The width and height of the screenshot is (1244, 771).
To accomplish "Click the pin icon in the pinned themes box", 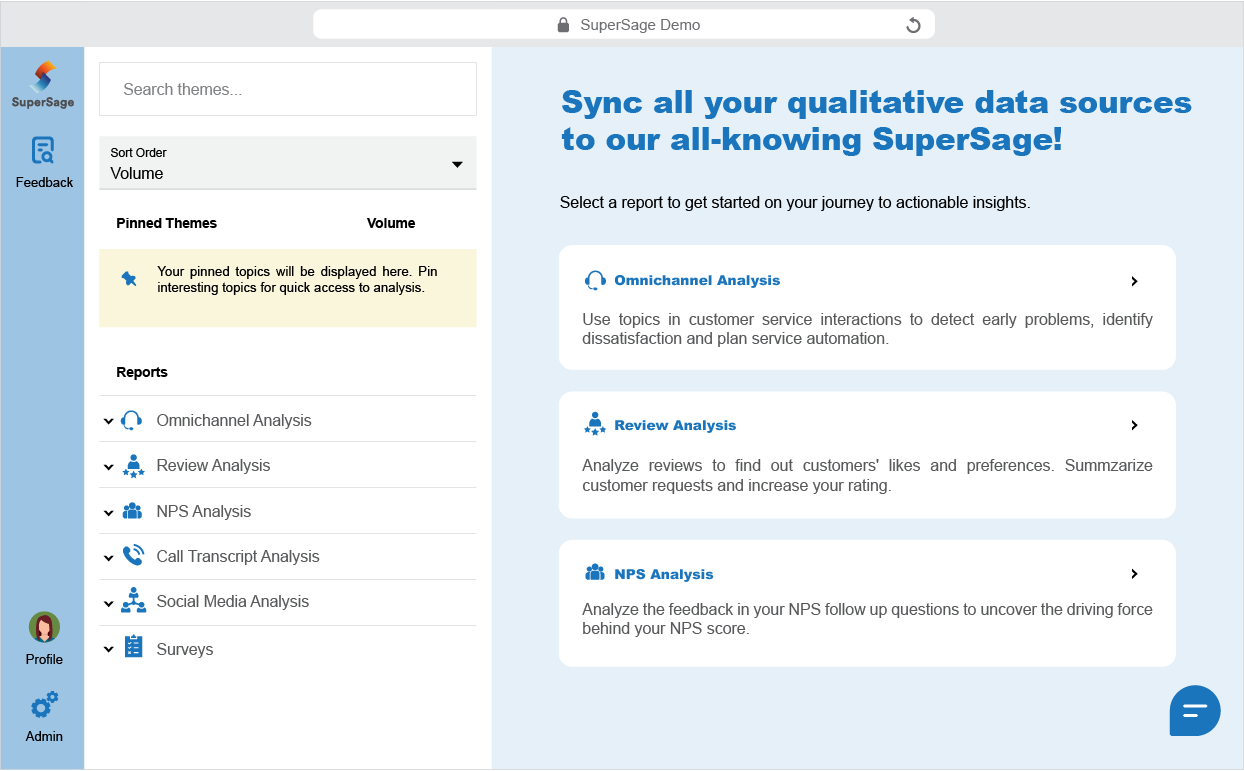I will (129, 279).
